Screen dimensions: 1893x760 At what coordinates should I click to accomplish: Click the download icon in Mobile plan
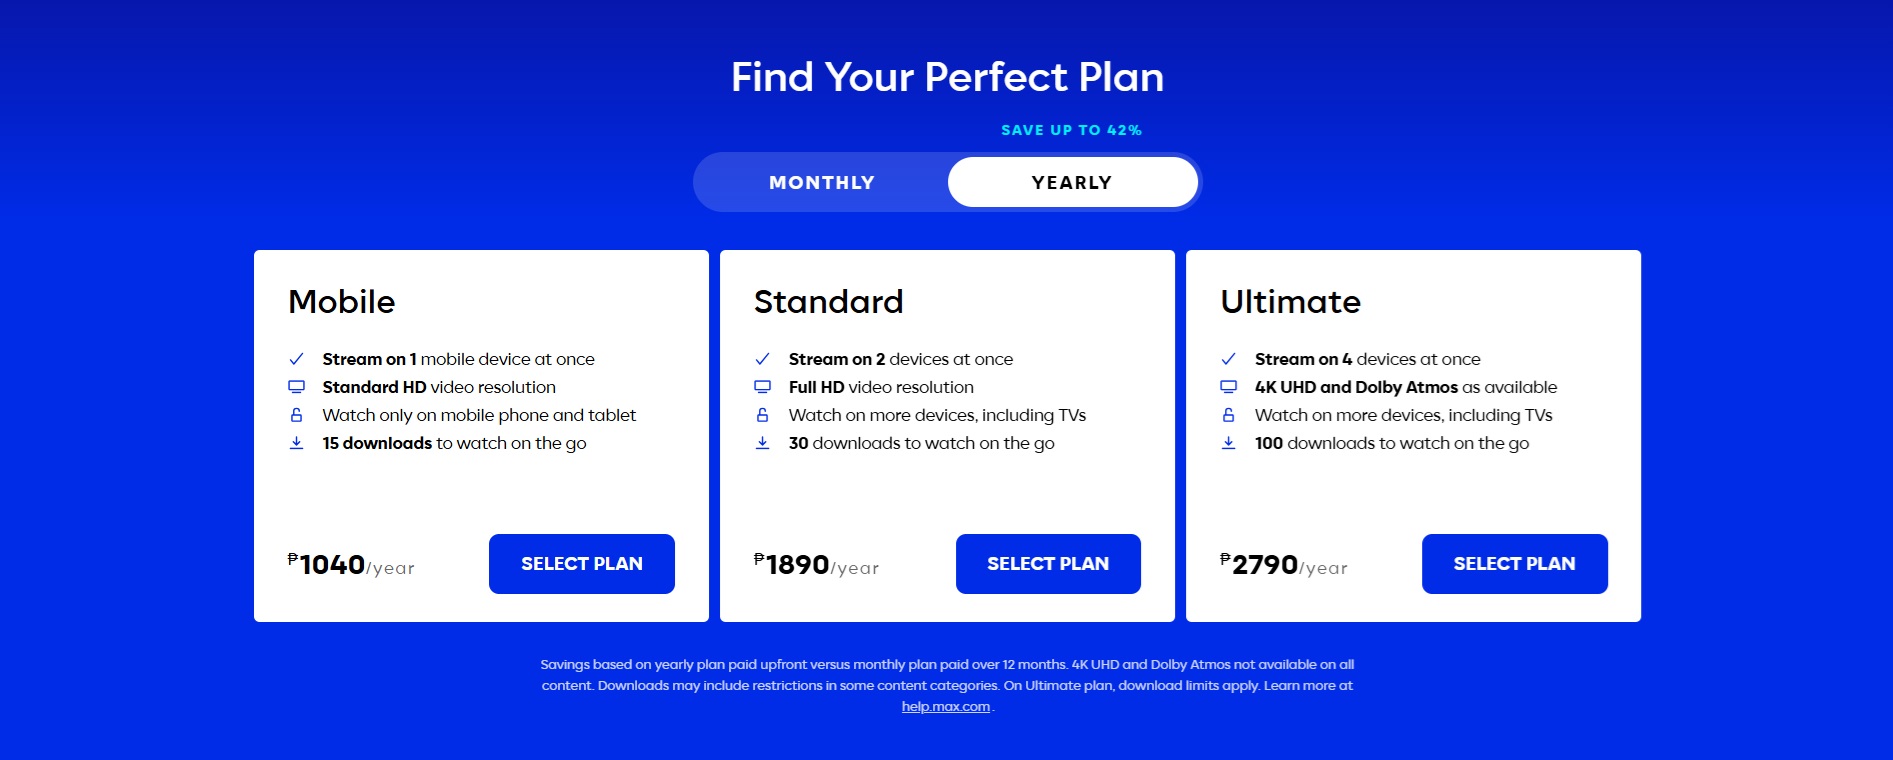(296, 443)
